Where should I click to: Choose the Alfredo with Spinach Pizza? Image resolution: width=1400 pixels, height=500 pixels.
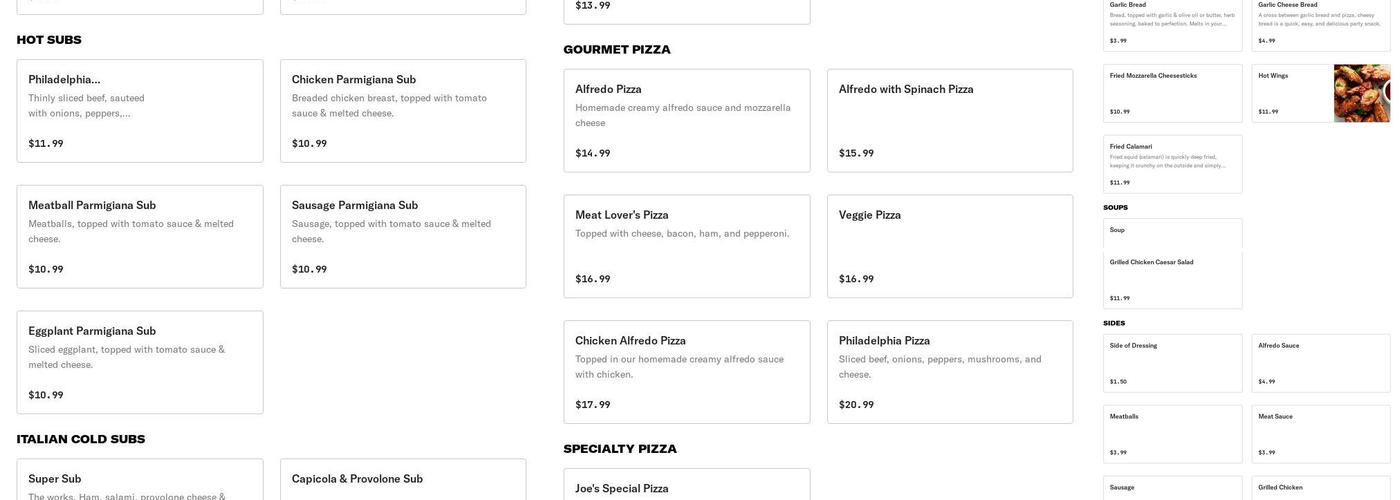pos(950,120)
